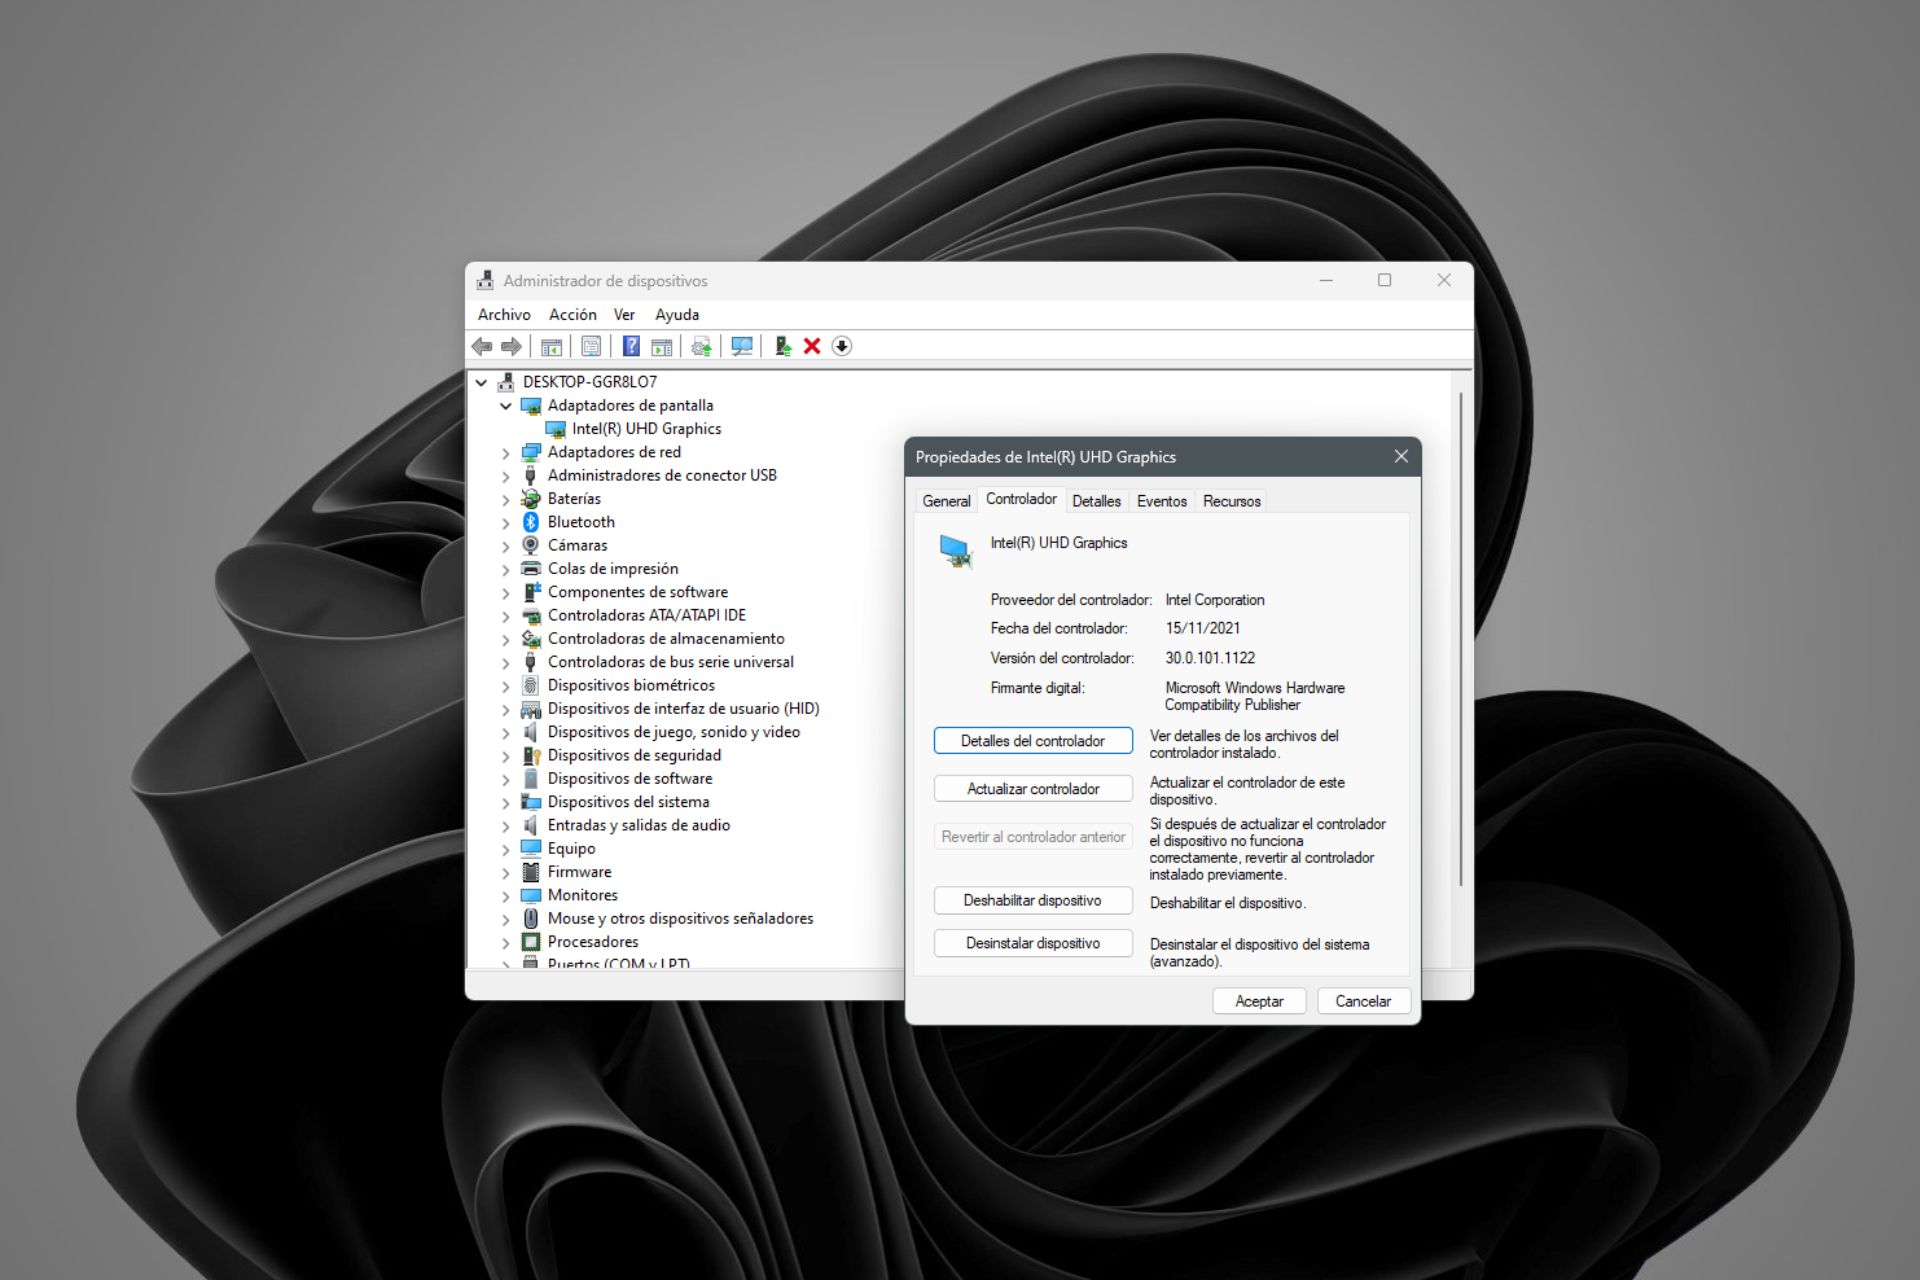Expand the Componentes de software node

tap(506, 593)
